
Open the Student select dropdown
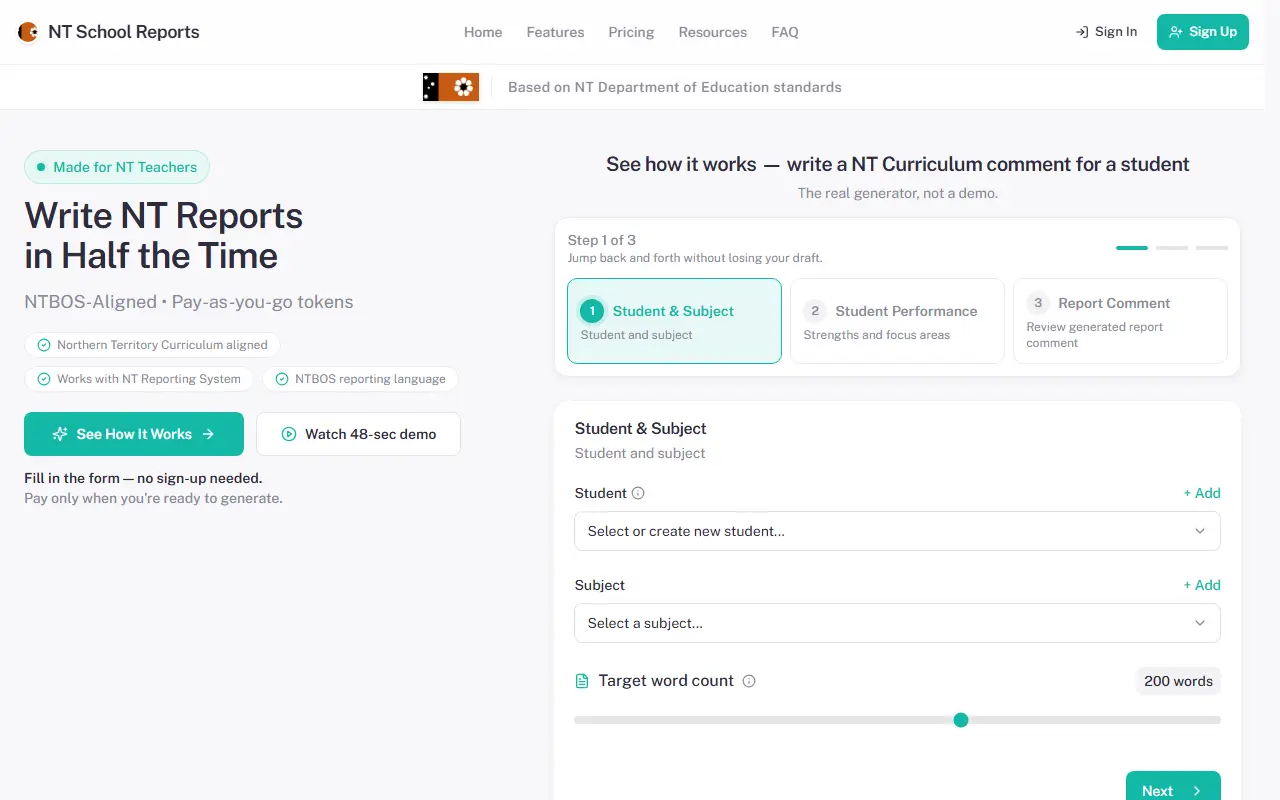[x=897, y=531]
